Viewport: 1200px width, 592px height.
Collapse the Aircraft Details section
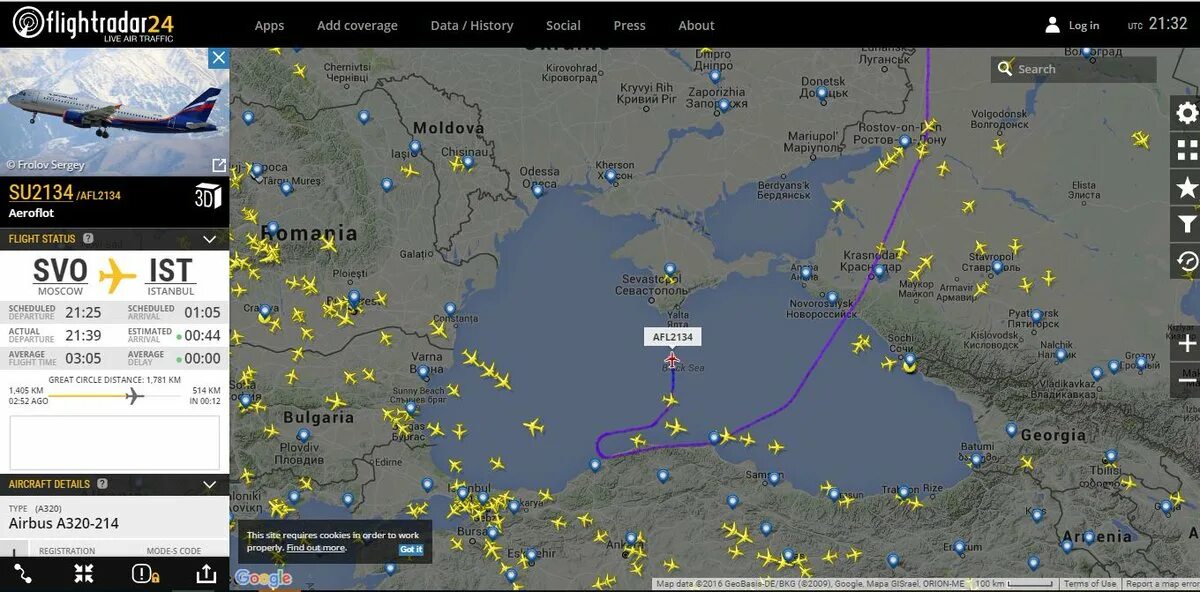coord(210,484)
